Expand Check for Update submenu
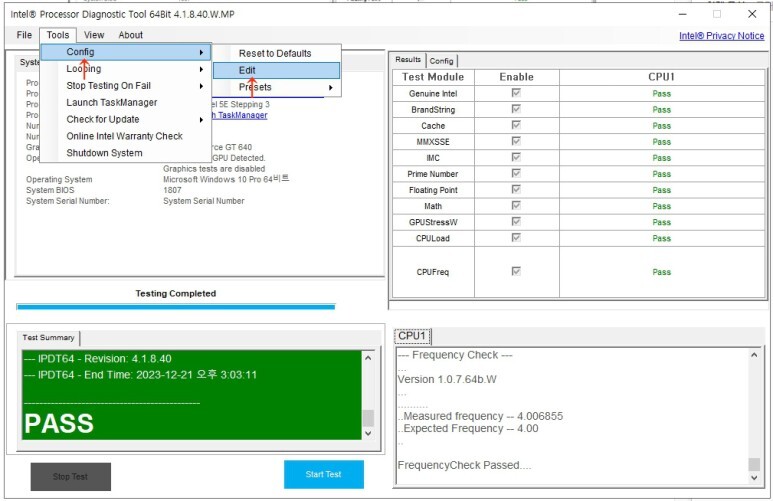This screenshot has height=501, width=773. click(126, 119)
